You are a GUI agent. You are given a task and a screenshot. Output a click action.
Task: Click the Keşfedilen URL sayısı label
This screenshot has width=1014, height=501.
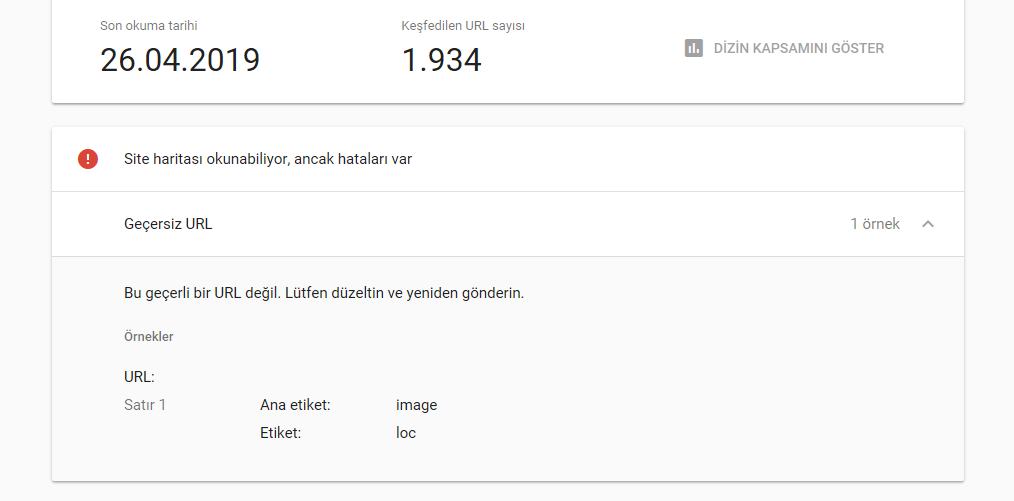click(x=463, y=26)
